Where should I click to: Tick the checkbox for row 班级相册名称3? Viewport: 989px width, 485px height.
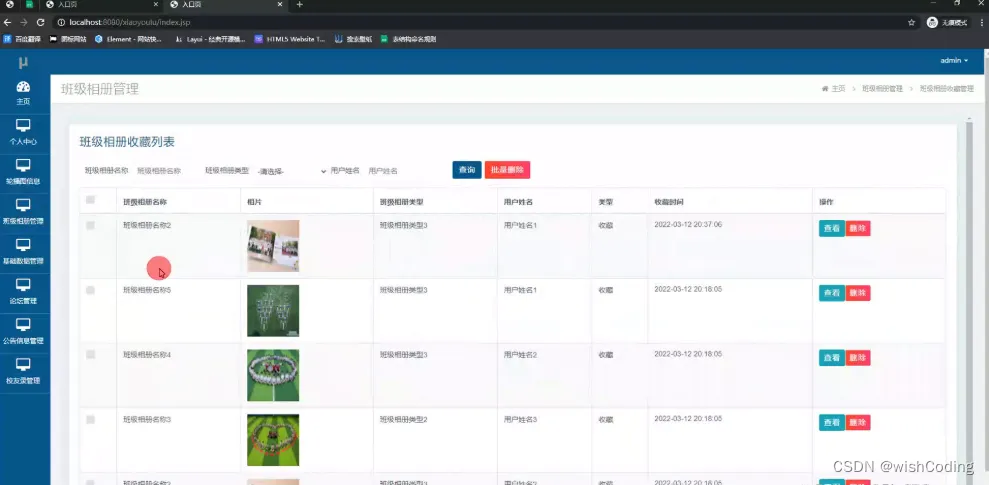[x=90, y=419]
